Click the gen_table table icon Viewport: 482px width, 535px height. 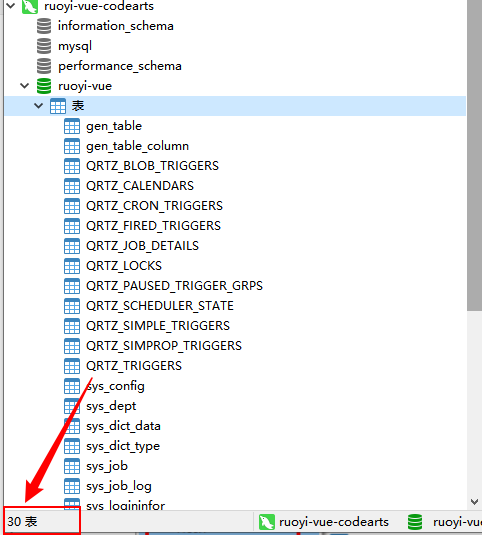pos(72,126)
